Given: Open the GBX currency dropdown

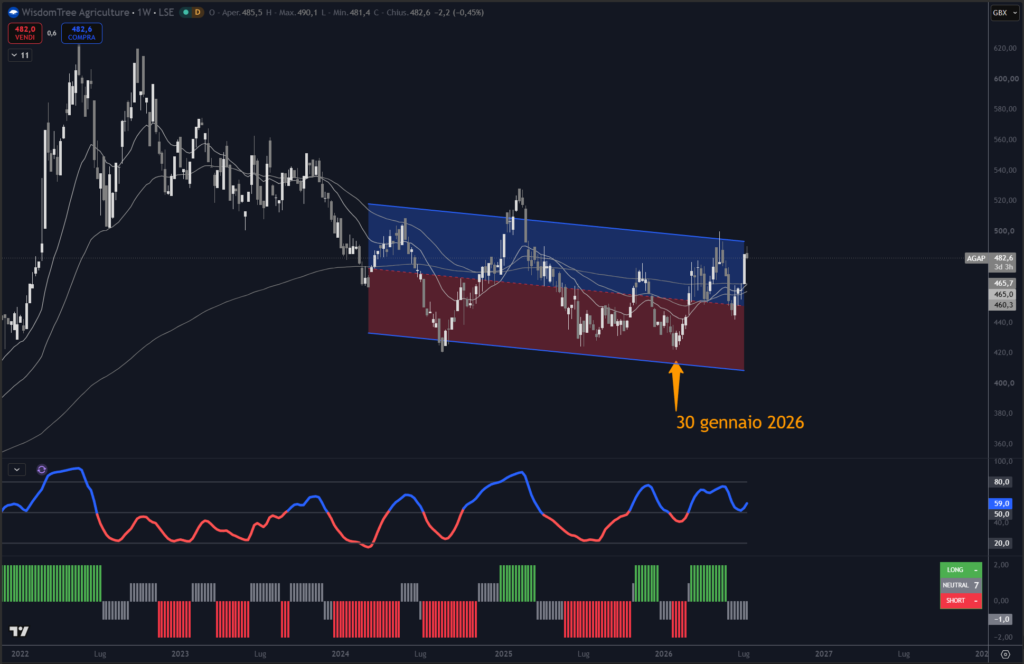Looking at the screenshot, I should click(1004, 12).
